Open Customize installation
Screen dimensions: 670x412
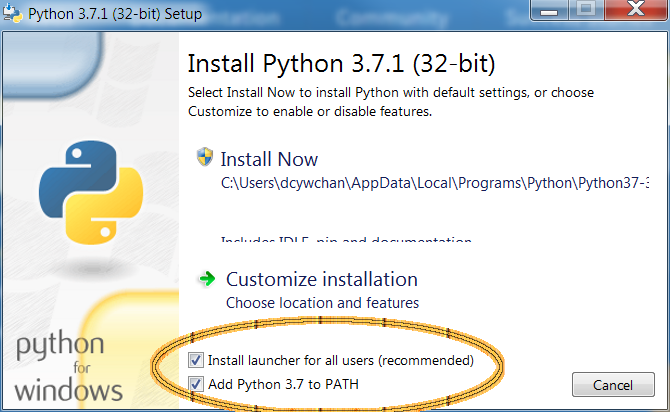tap(322, 280)
